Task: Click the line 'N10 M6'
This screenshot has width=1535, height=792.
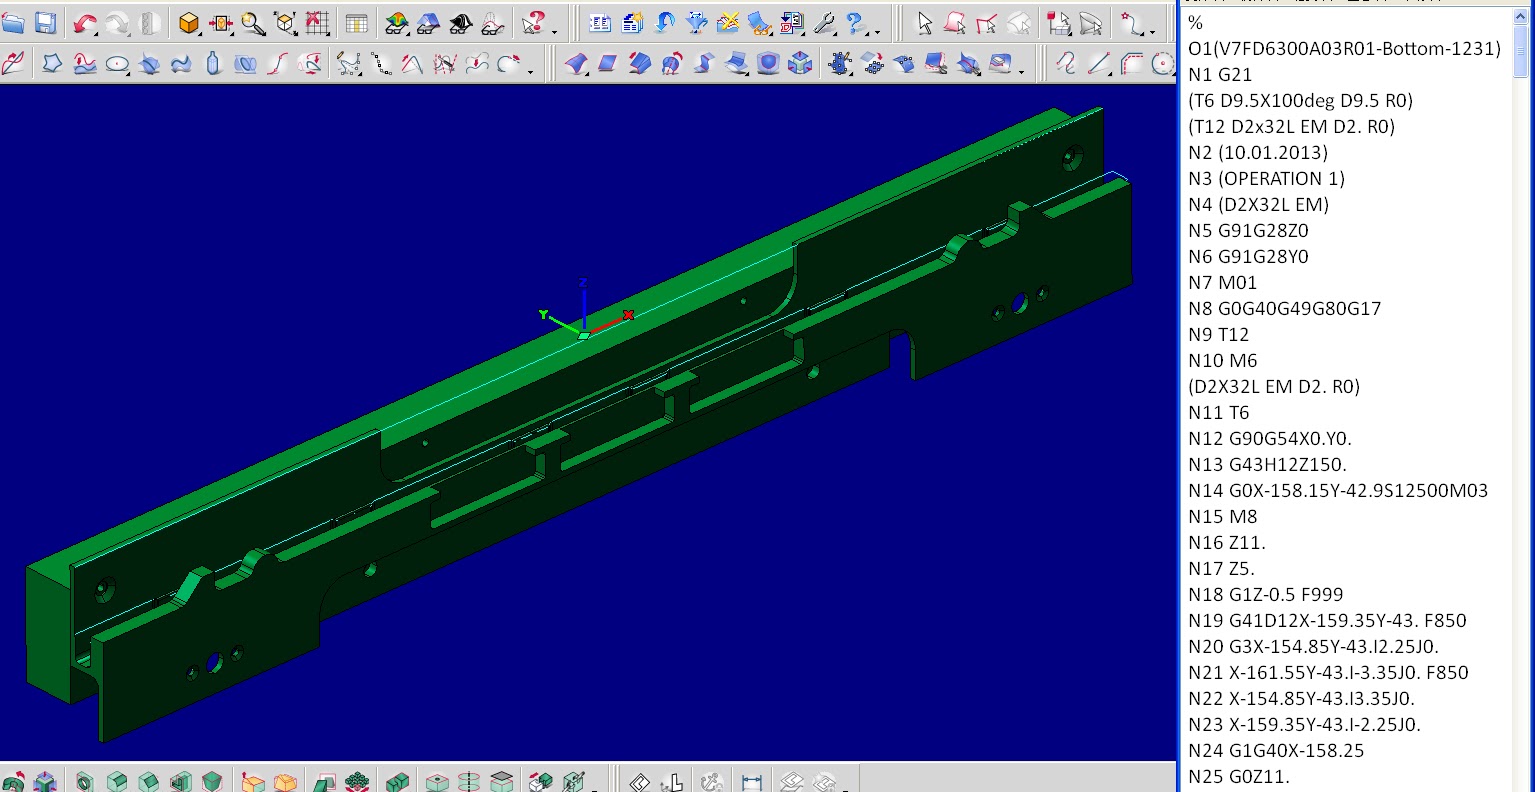Action: pyautogui.click(x=1222, y=360)
